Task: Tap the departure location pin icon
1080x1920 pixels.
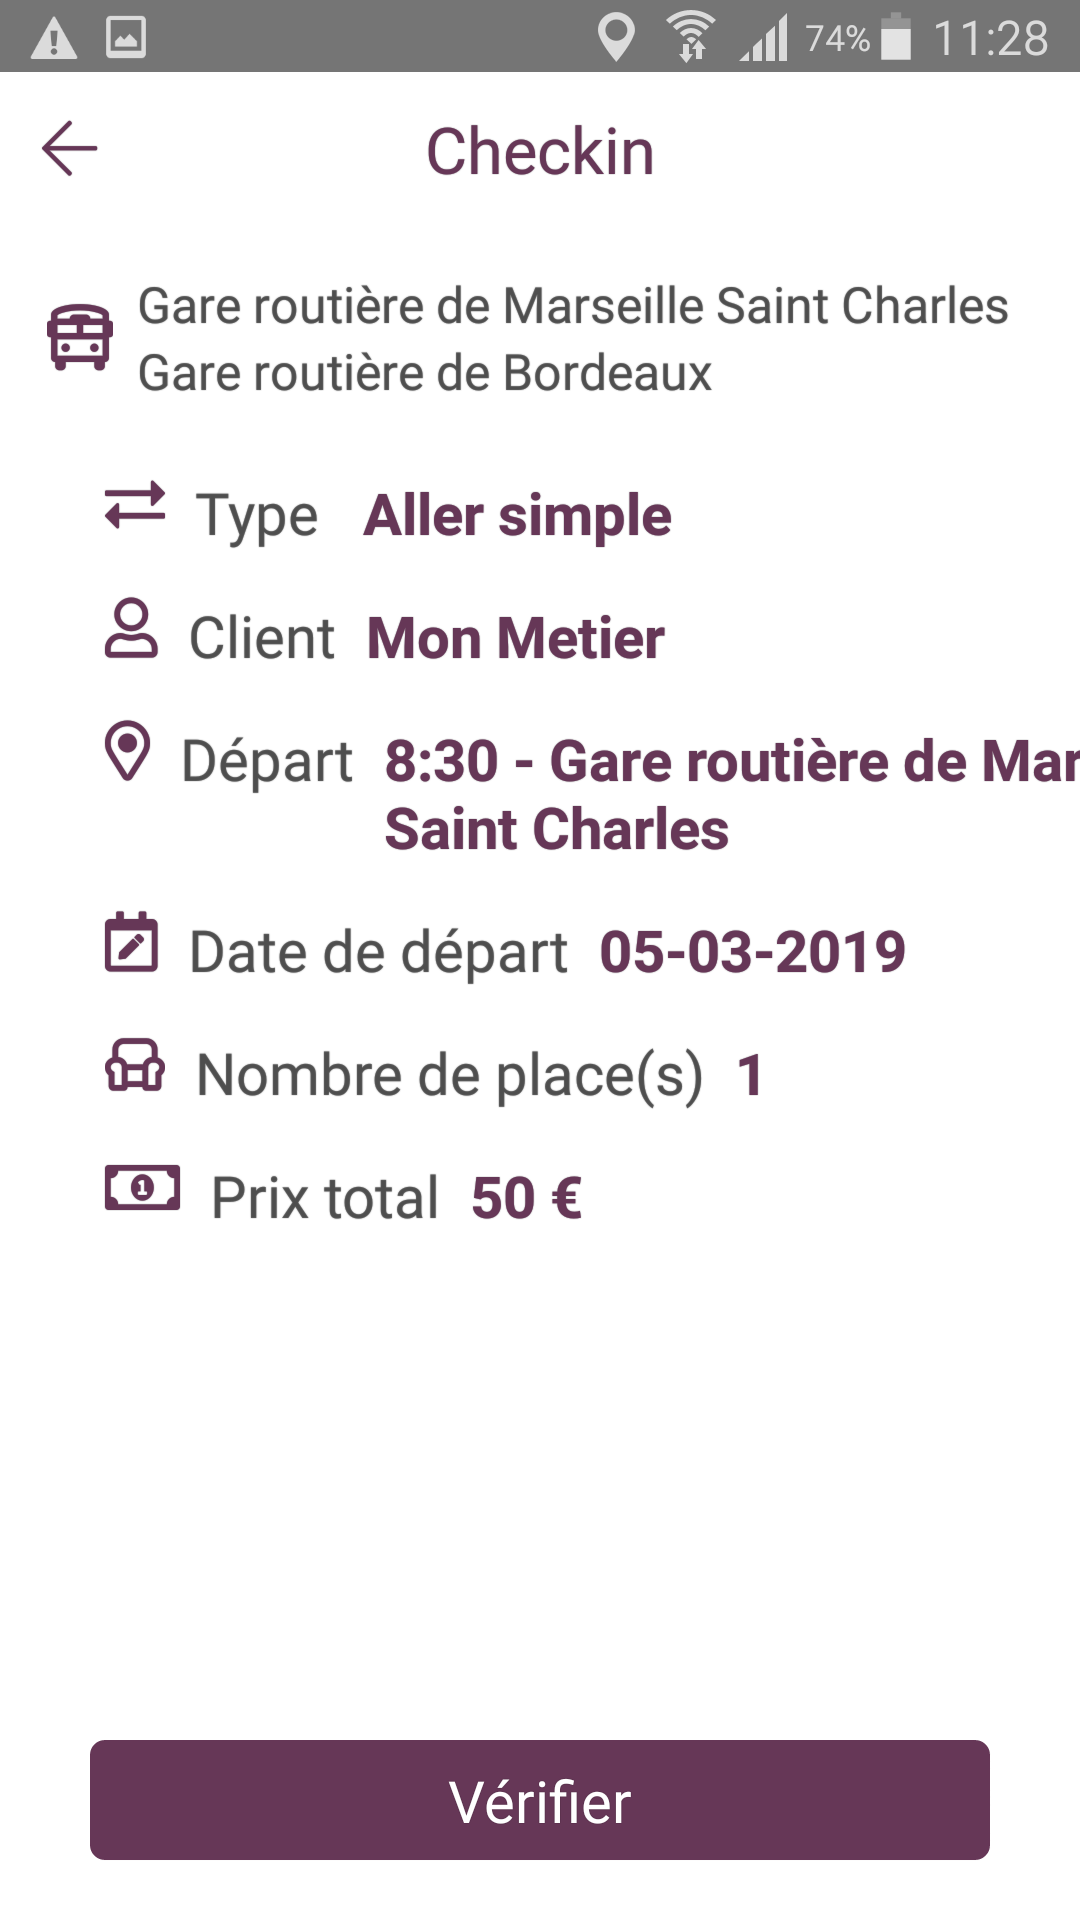Action: tap(128, 751)
